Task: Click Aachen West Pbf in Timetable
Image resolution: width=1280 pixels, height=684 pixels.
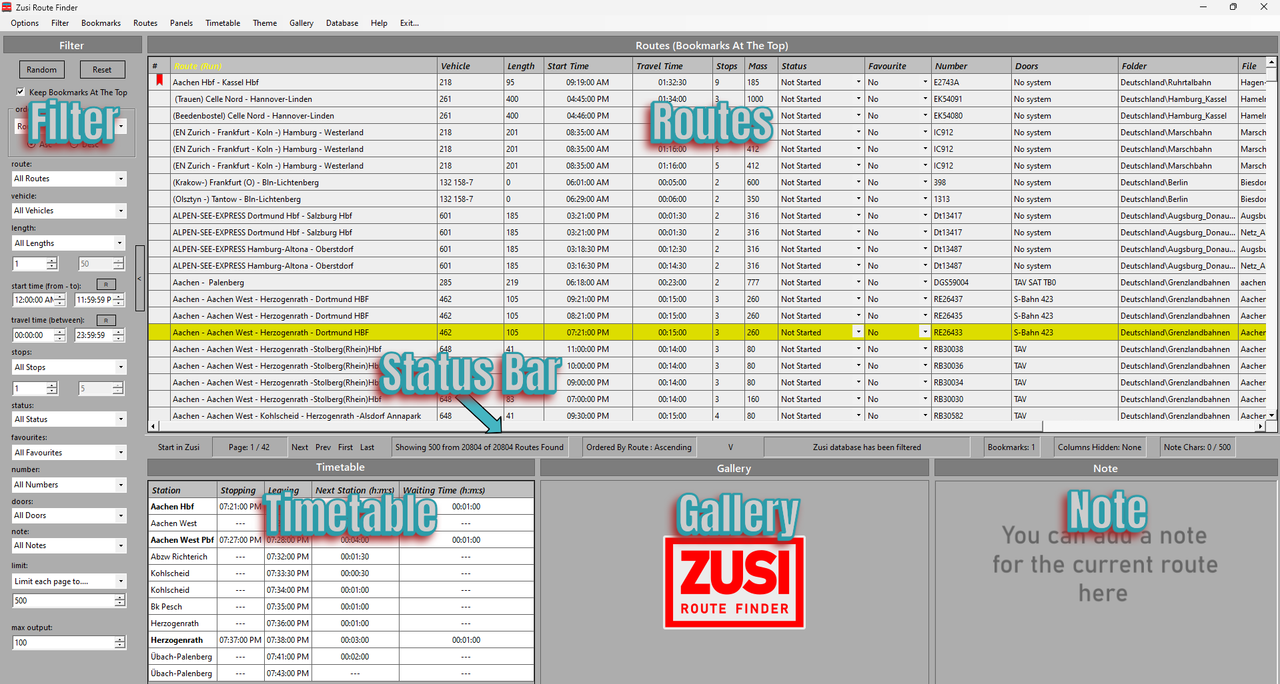Action: tap(182, 540)
